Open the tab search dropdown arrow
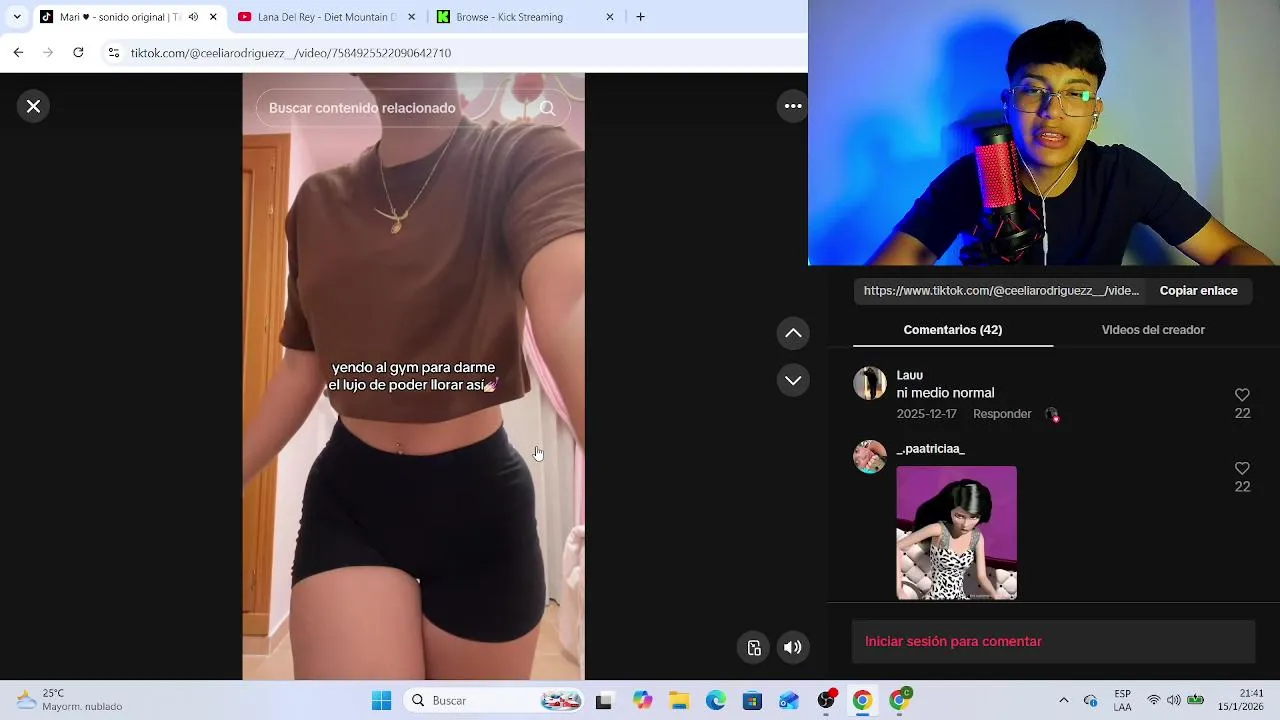Screen dimensions: 1280x720 (17, 17)
